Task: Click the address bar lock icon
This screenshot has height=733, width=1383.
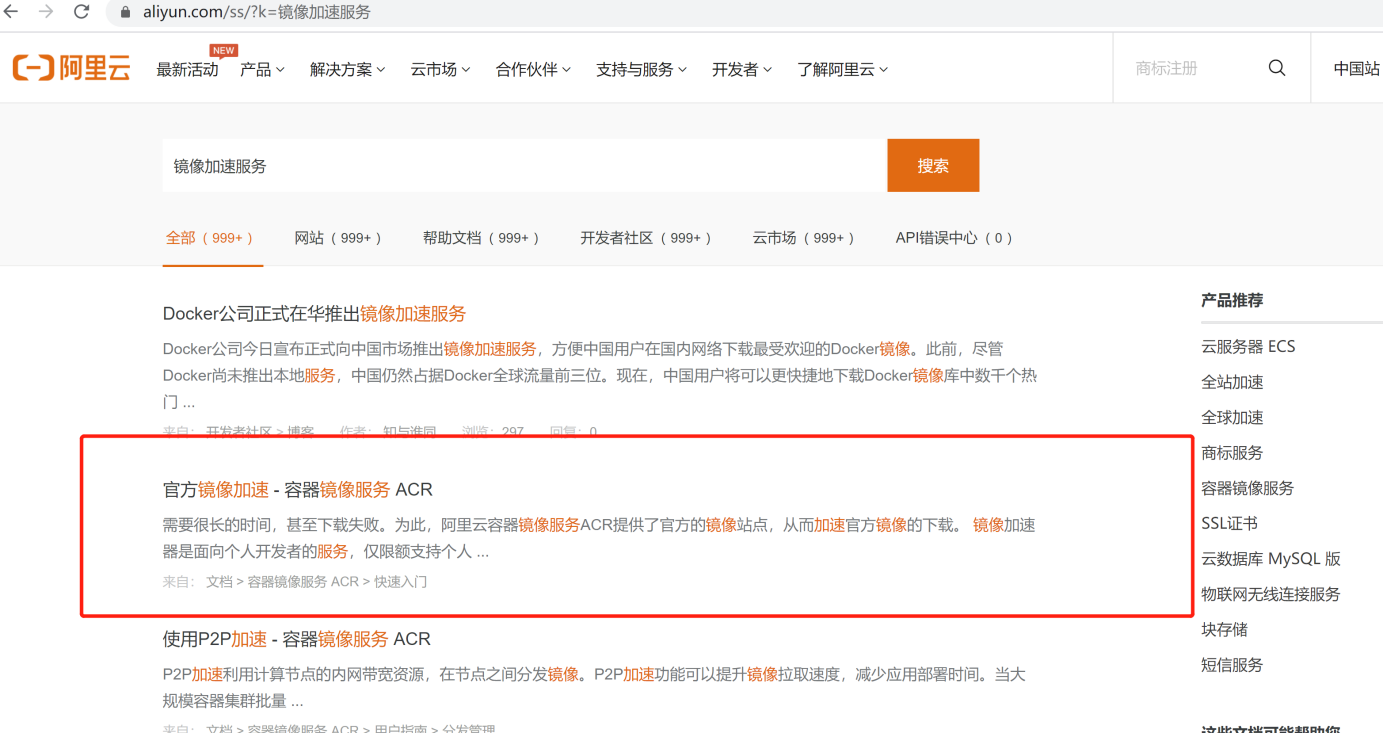Action: pos(125,13)
